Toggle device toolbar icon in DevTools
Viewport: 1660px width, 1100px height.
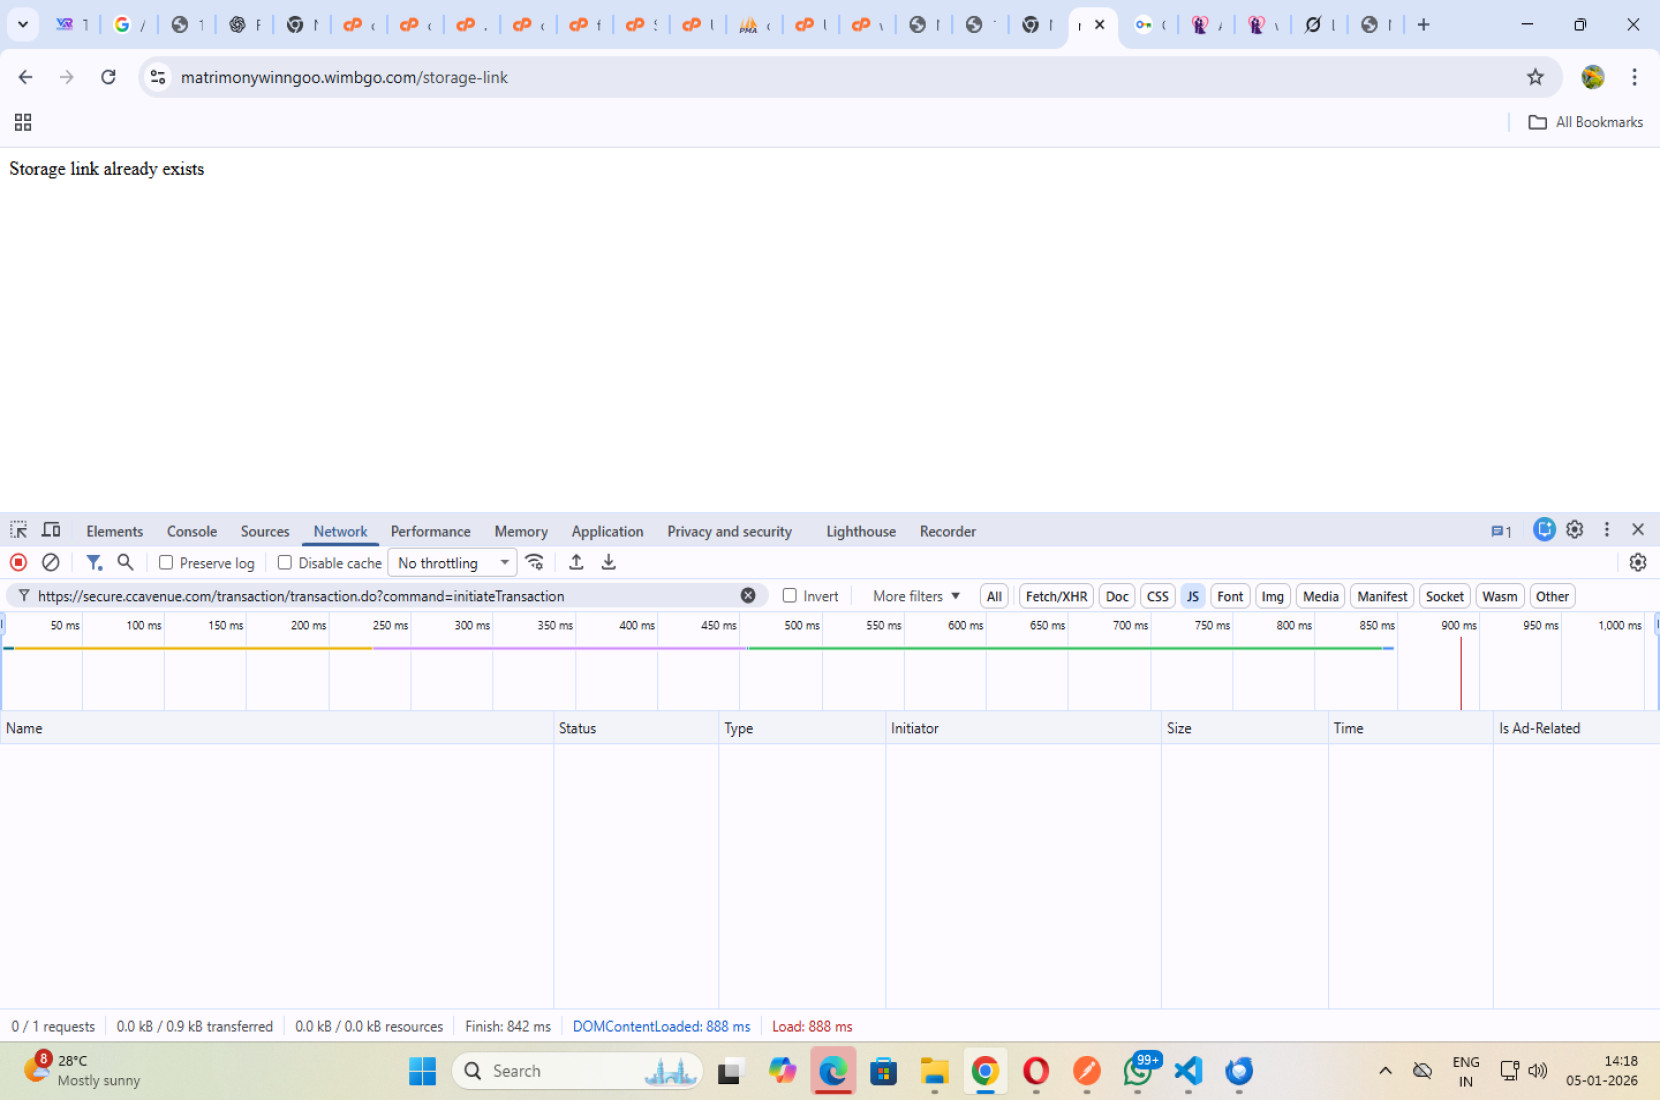coord(51,530)
